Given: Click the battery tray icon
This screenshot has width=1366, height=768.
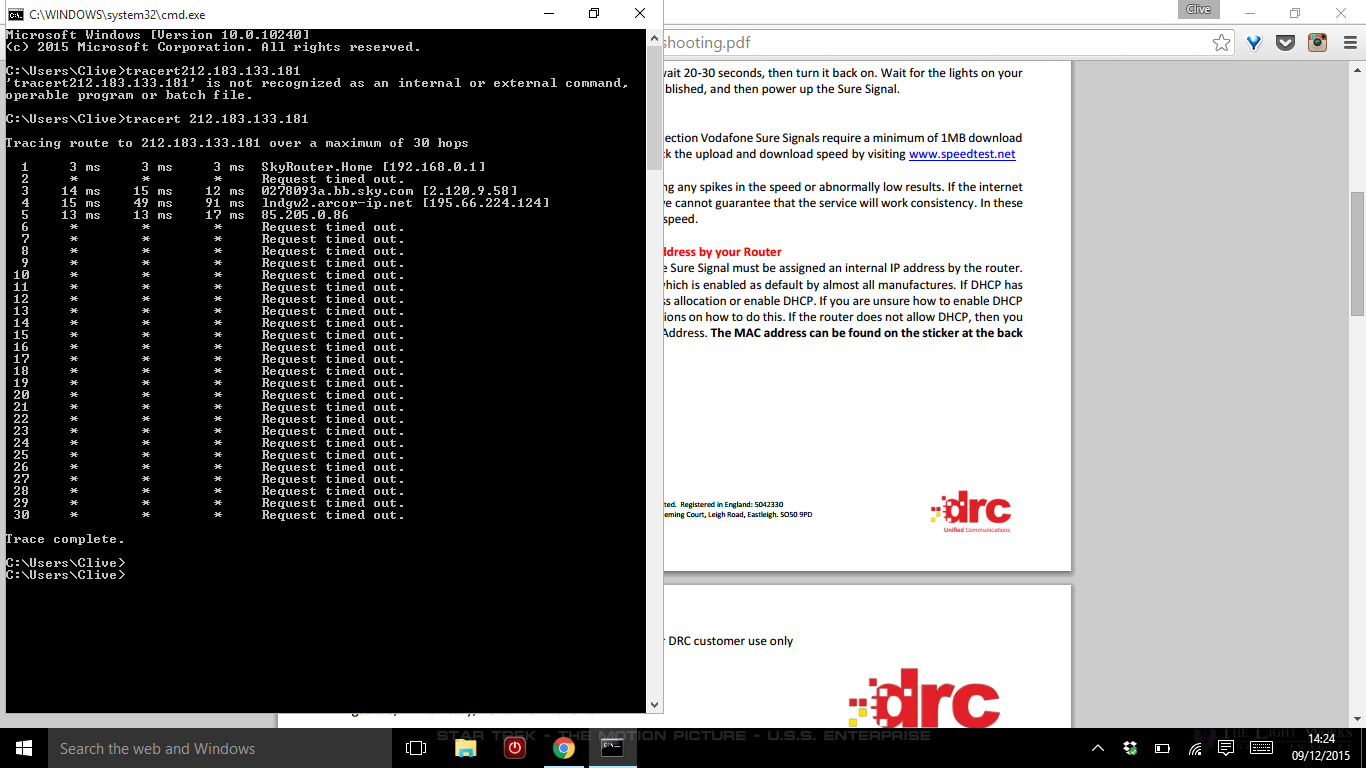Looking at the screenshot, I should coord(1163,748).
